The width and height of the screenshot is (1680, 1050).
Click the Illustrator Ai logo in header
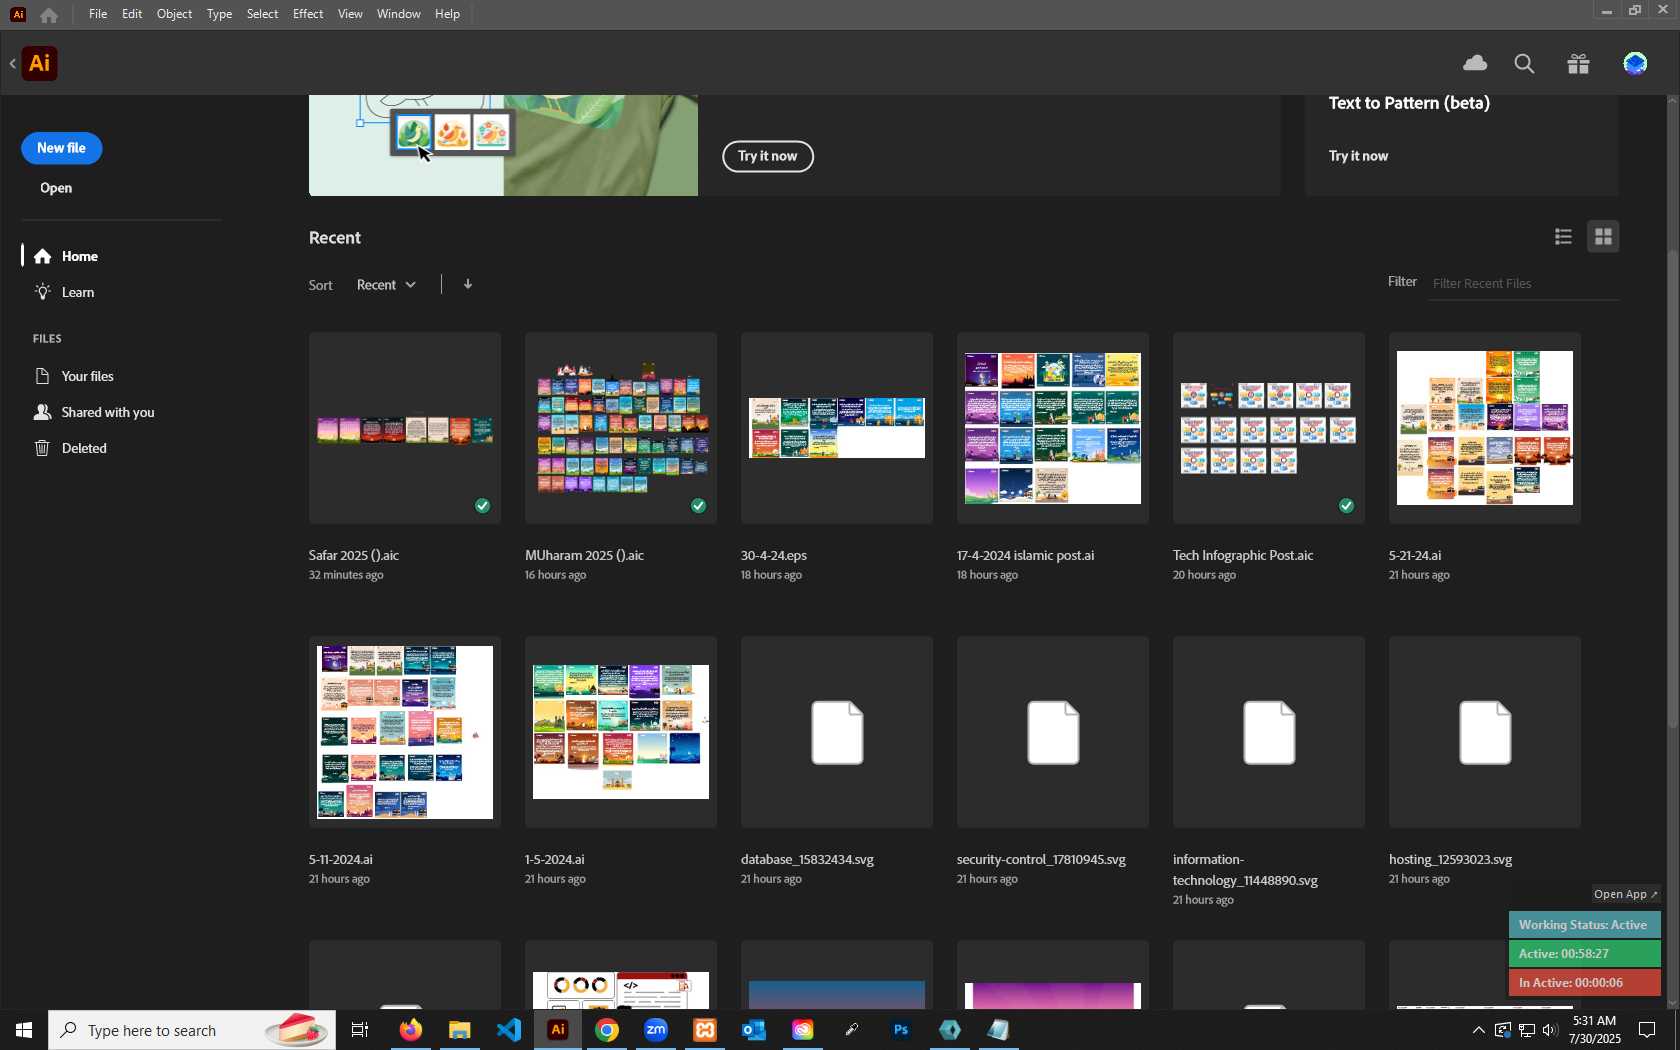40,64
